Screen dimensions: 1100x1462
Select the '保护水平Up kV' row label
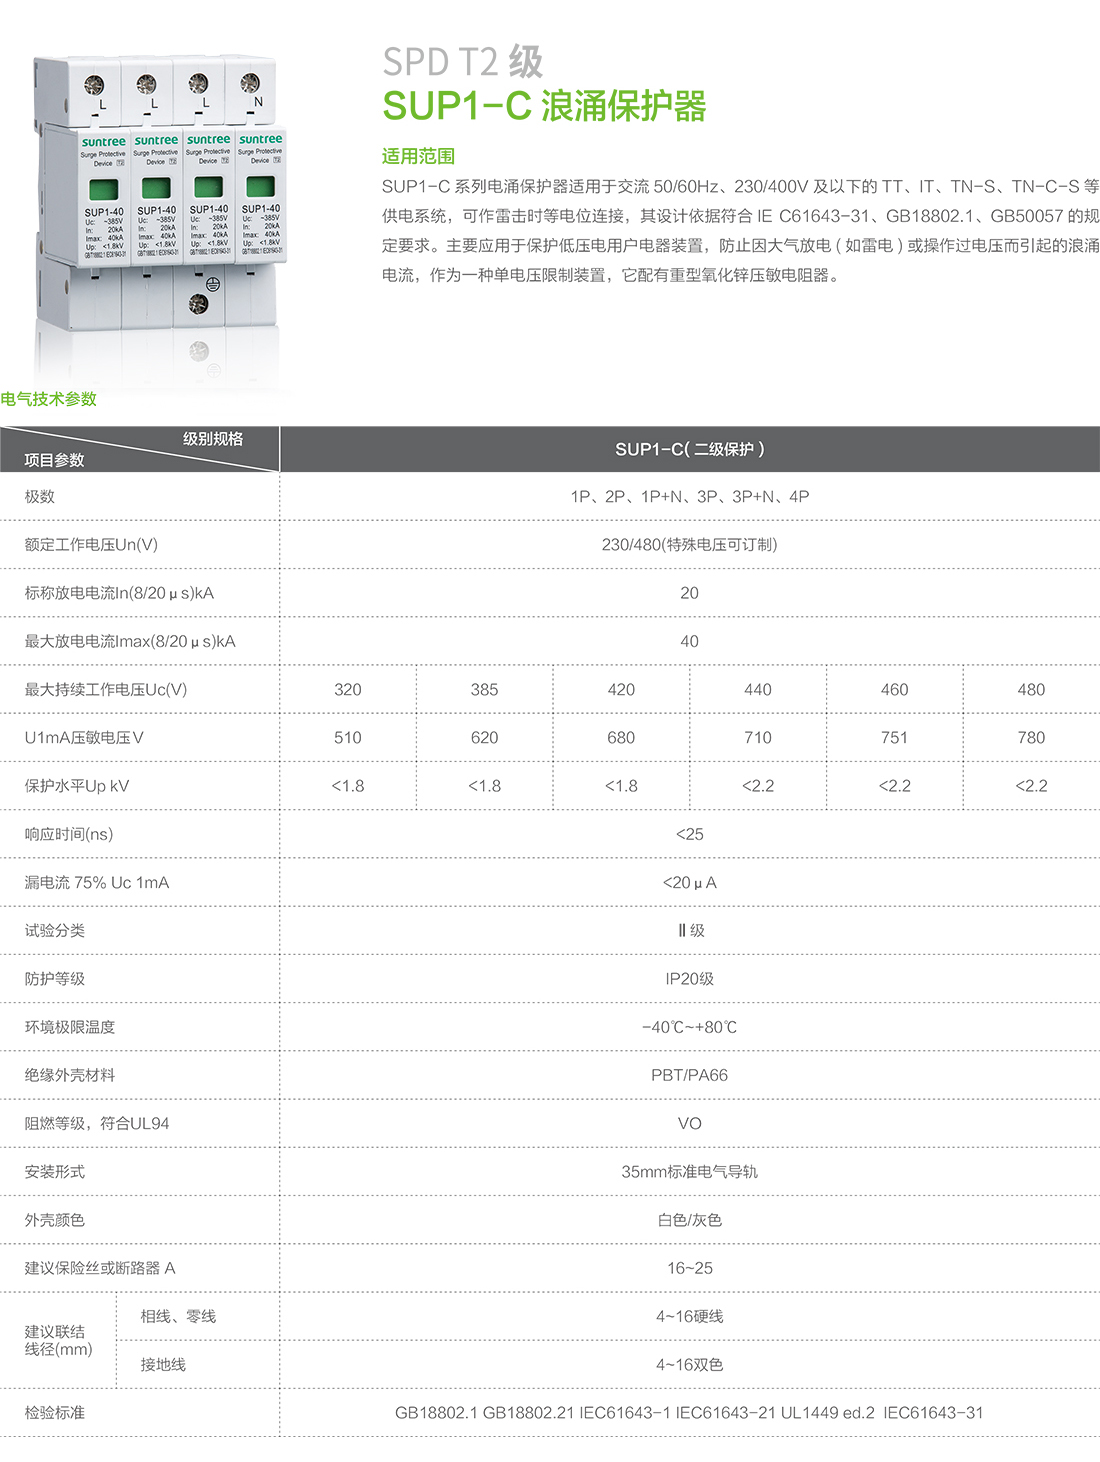77,786
